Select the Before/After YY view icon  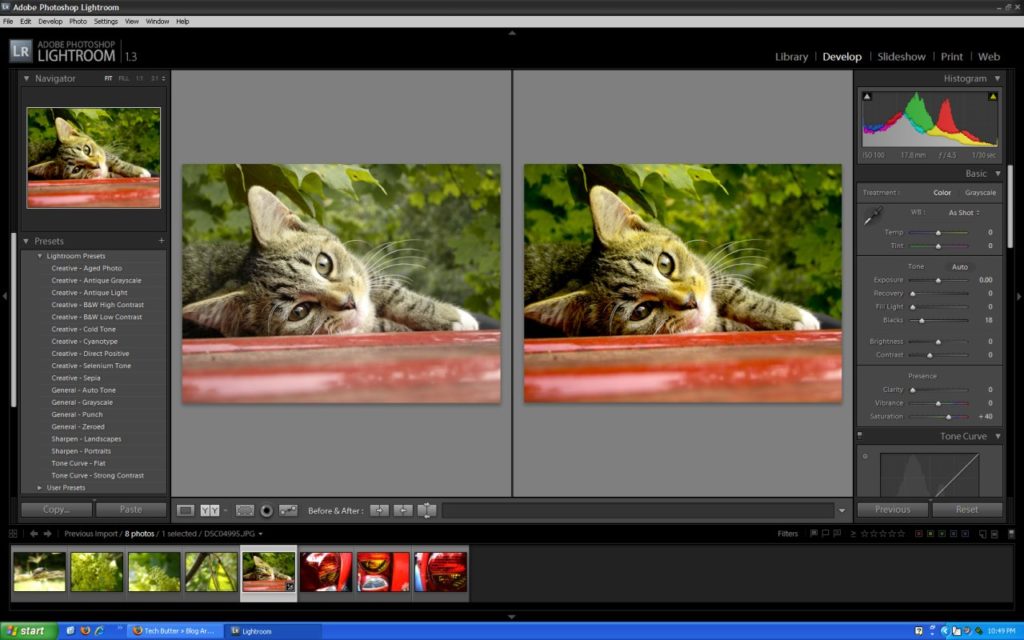(210, 510)
